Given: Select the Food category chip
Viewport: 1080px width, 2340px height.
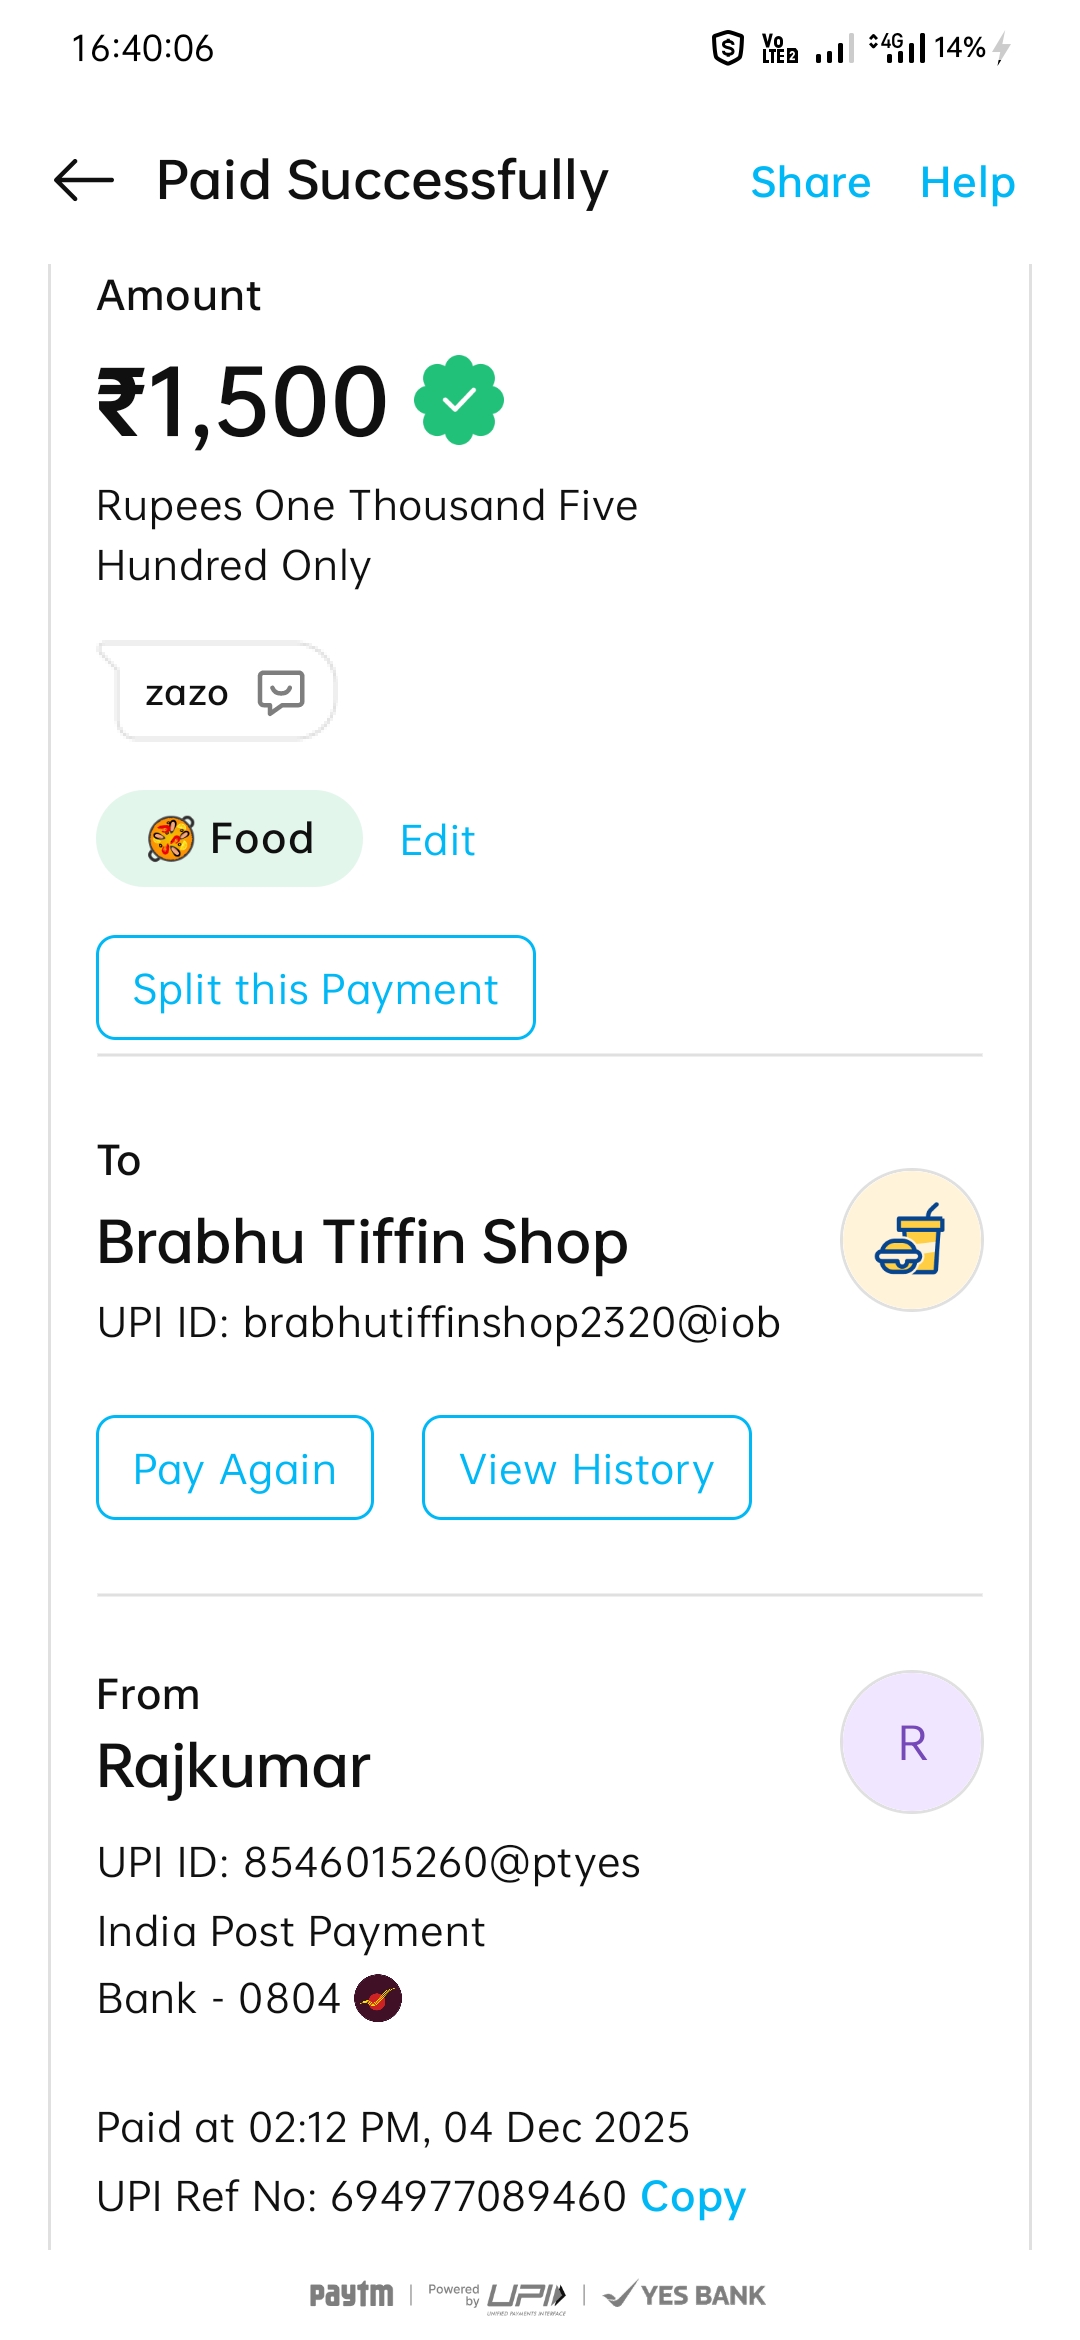Looking at the screenshot, I should point(229,839).
